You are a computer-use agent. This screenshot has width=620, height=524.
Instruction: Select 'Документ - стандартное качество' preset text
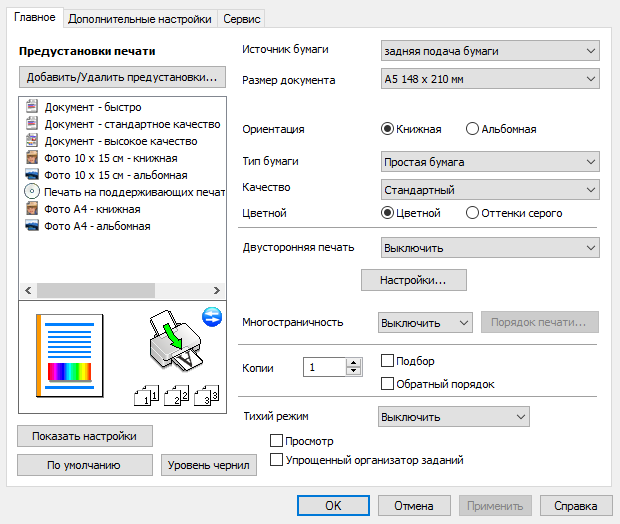tap(132, 124)
